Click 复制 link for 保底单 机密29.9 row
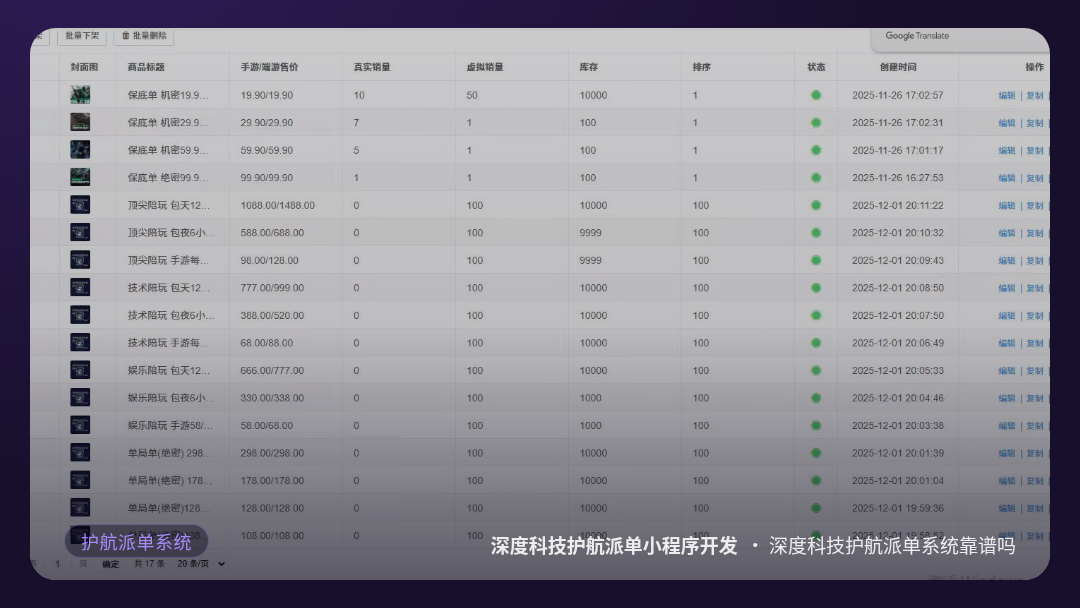Screen dimensions: 1080x608 tap(1035, 123)
